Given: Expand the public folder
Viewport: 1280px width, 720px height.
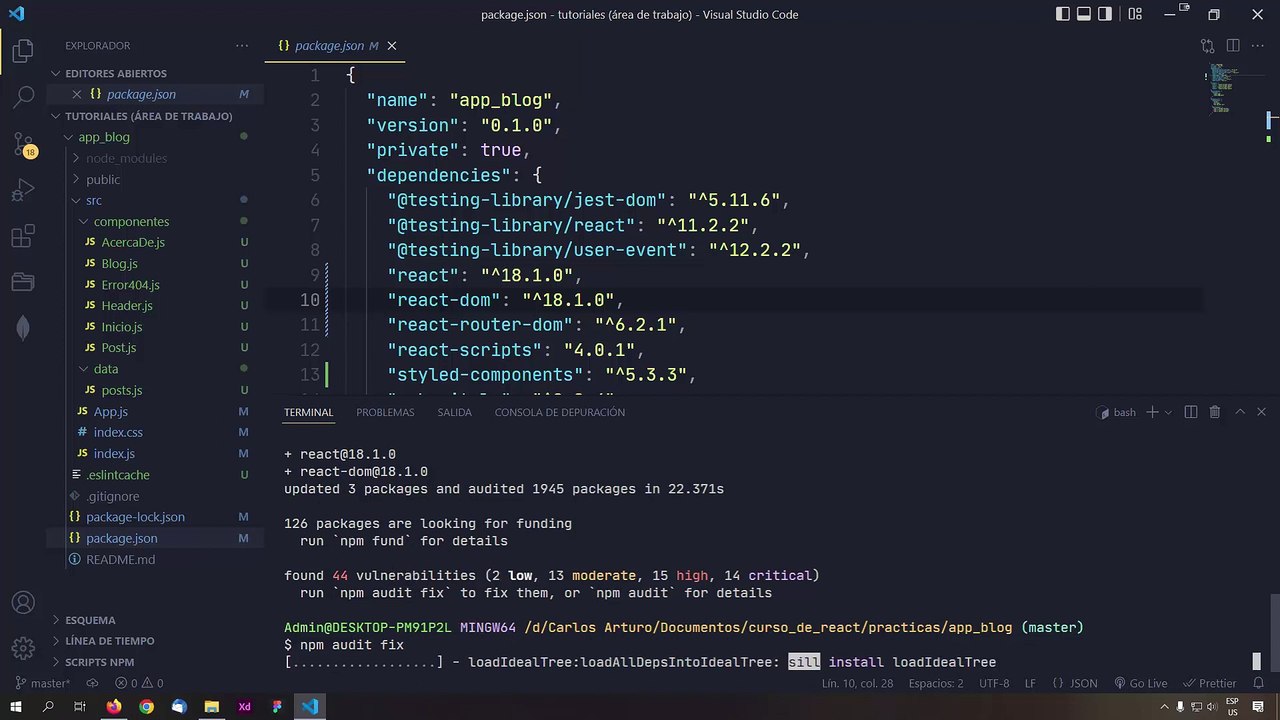Looking at the screenshot, I should tap(103, 179).
